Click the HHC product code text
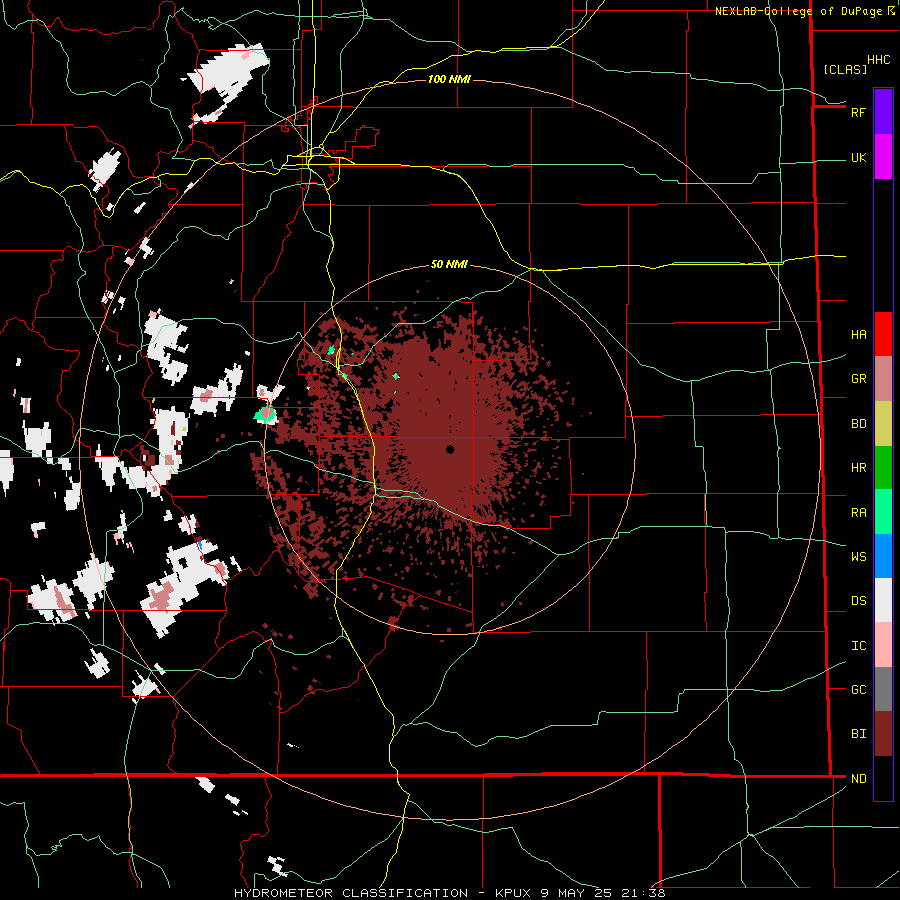This screenshot has width=900, height=900. tap(878, 60)
